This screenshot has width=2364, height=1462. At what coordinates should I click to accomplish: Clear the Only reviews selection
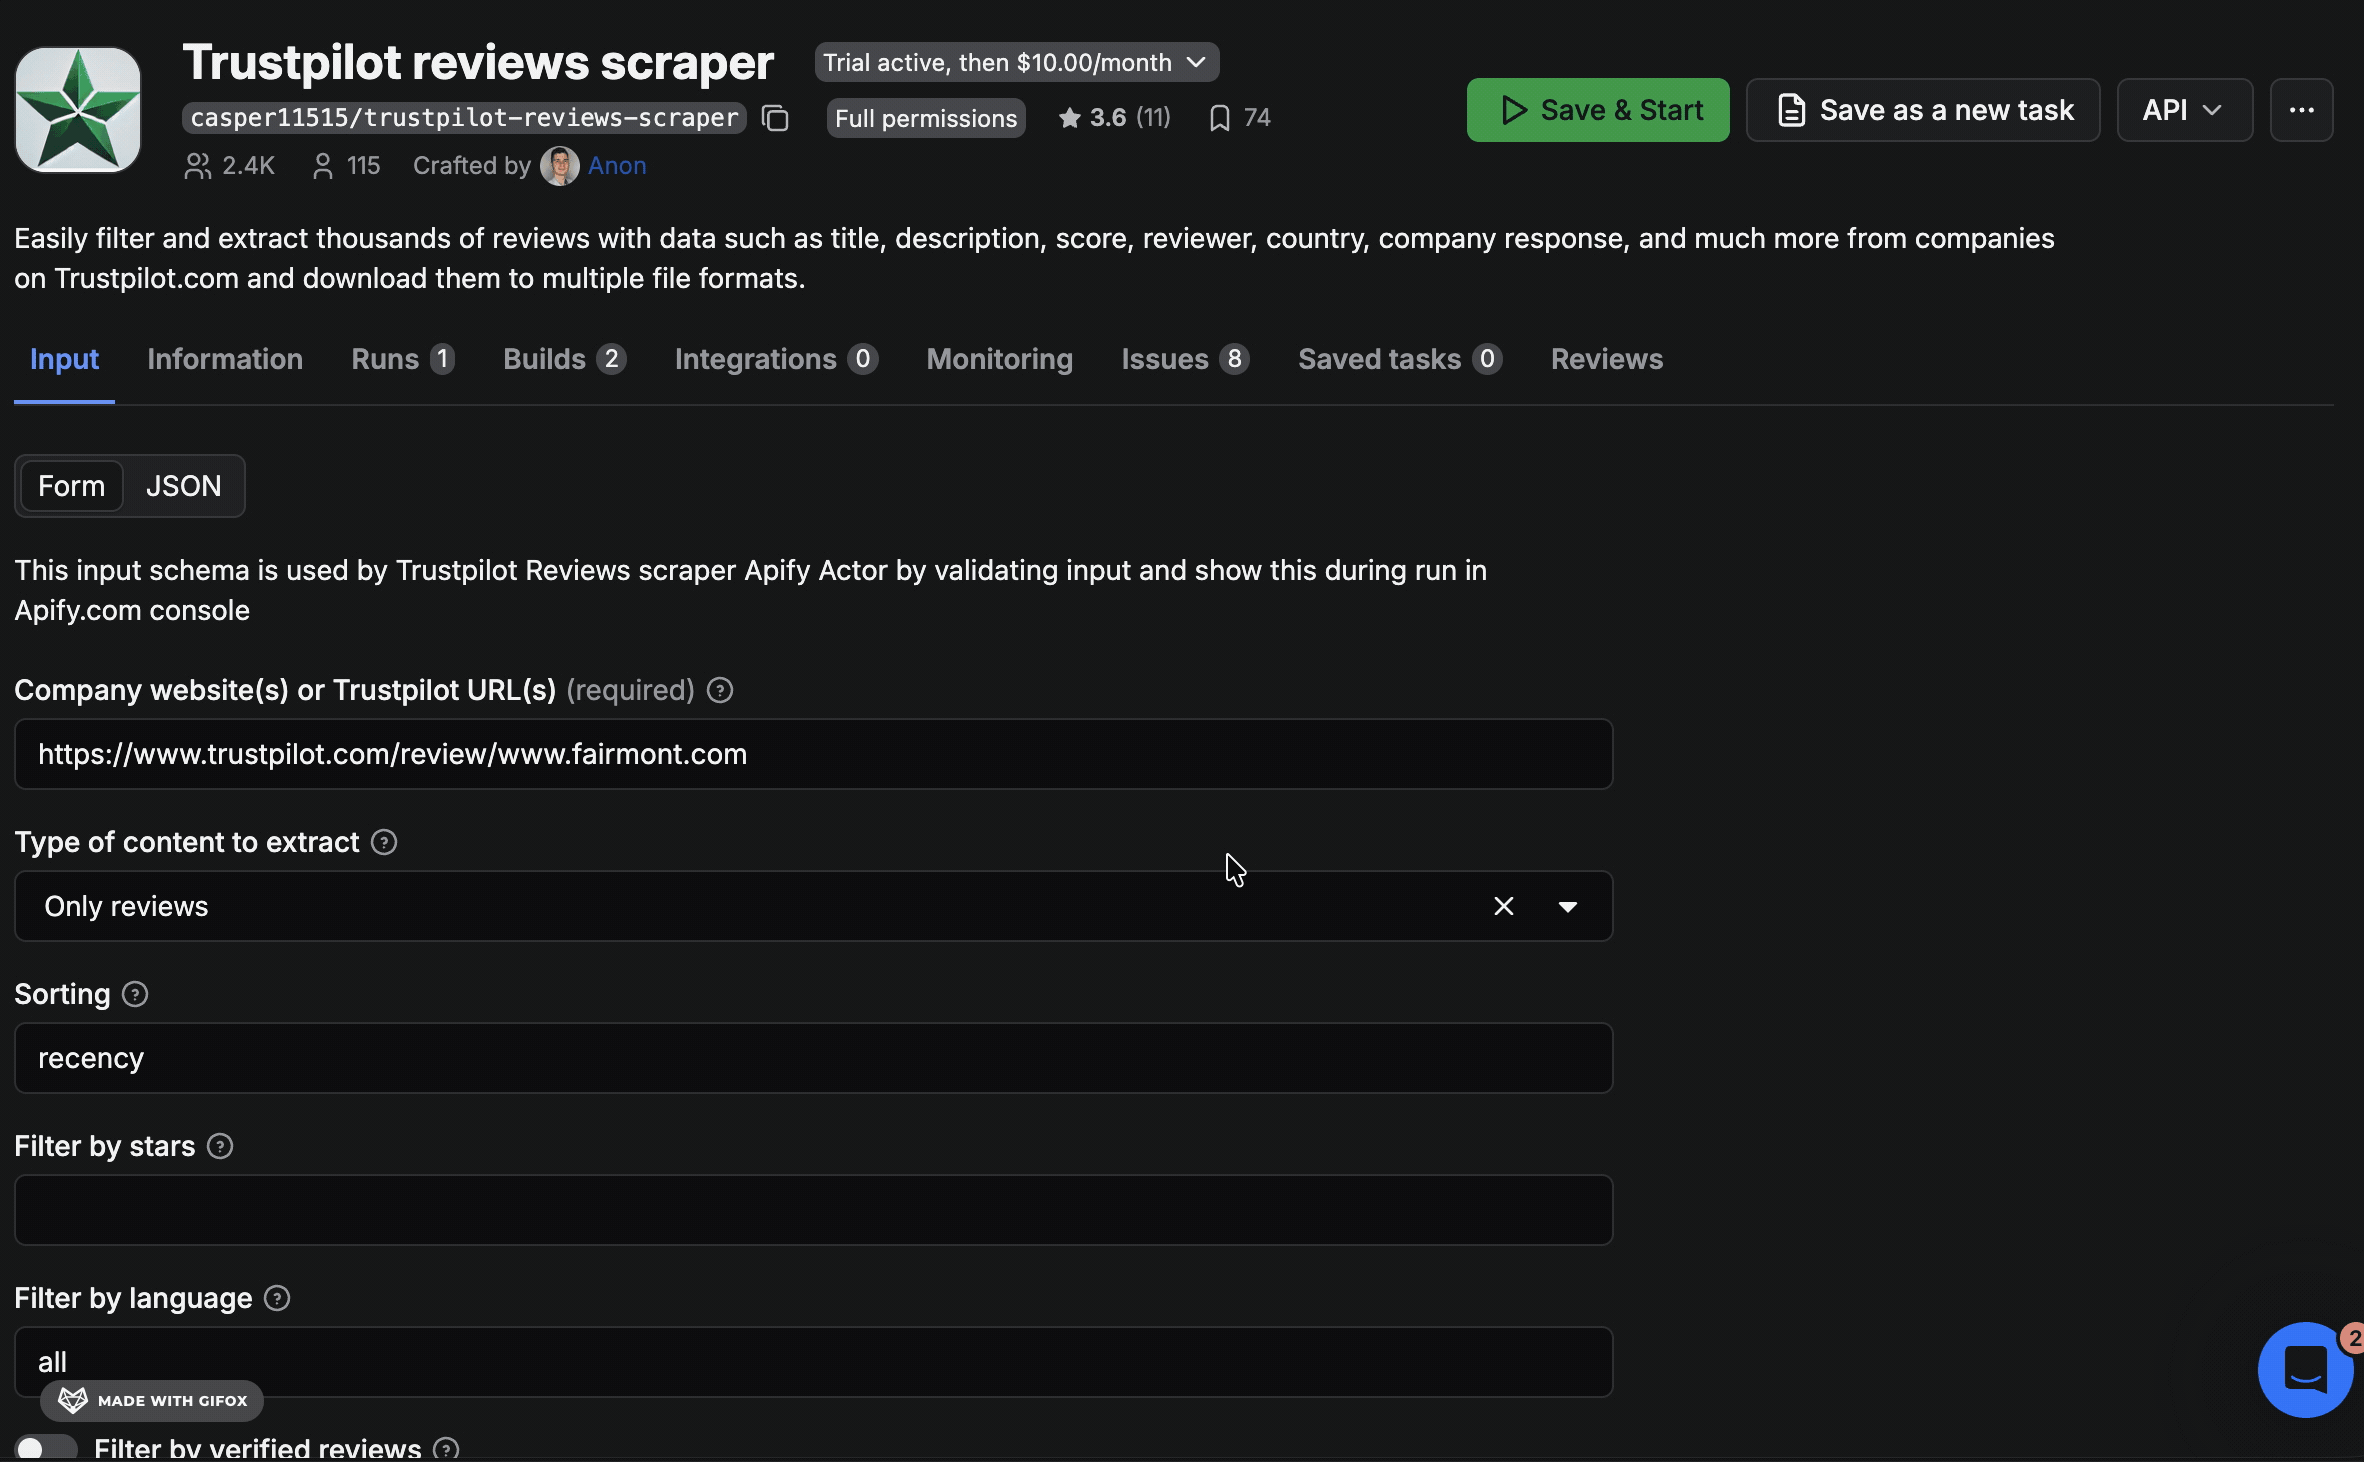(1503, 906)
